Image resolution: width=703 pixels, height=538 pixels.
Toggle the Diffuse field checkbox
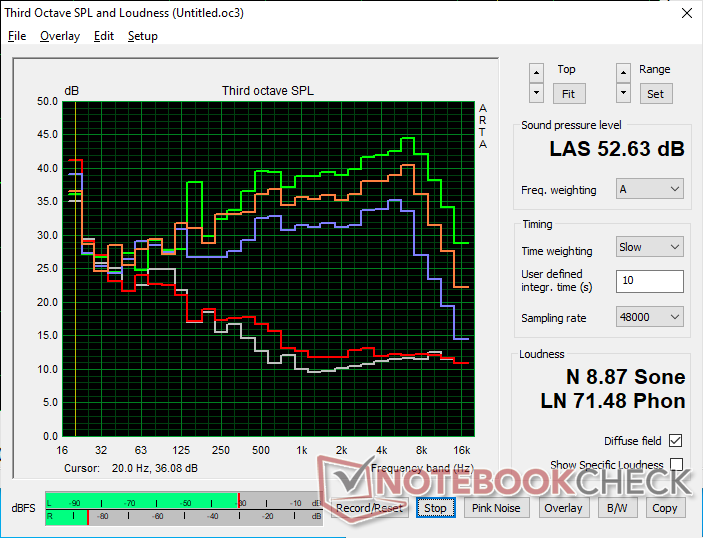[x=675, y=441]
